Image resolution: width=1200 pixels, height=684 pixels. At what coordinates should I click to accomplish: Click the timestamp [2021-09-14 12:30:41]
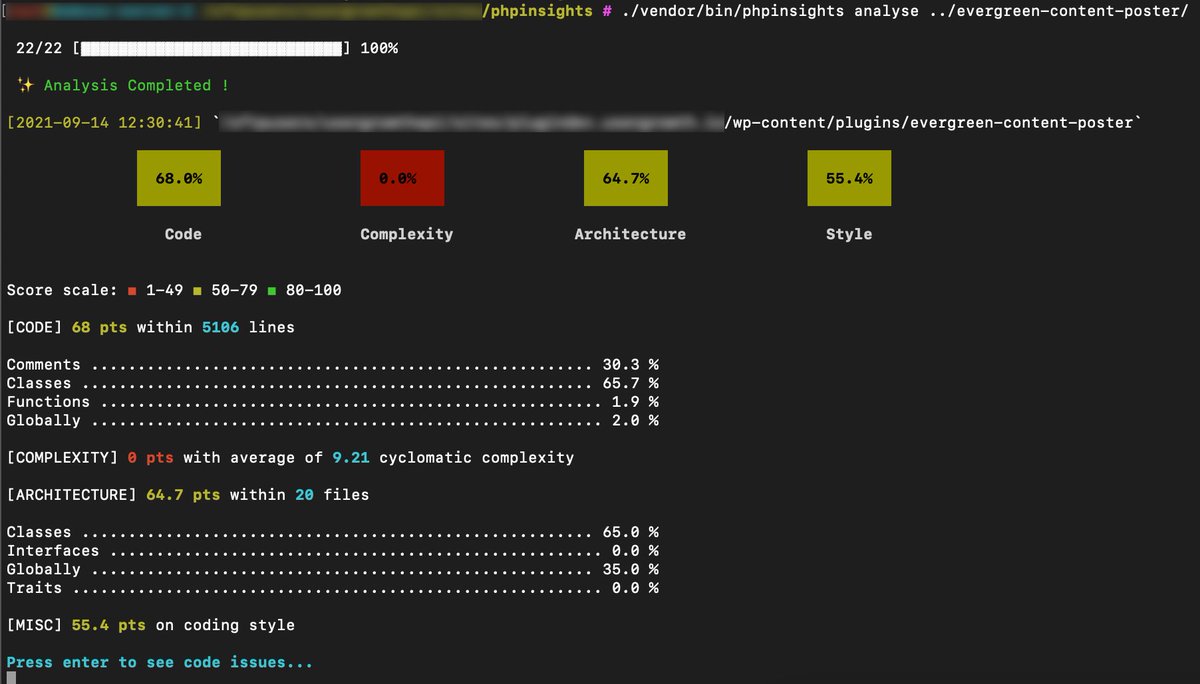[x=106, y=123]
